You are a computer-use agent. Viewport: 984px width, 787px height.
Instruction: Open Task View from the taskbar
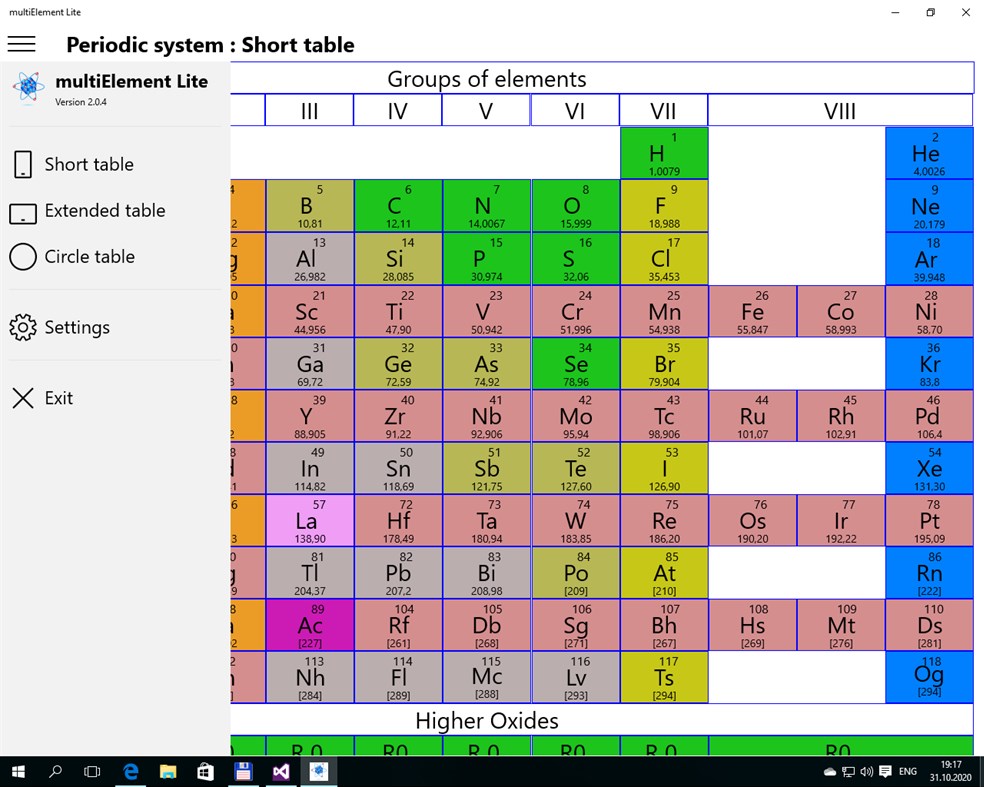click(x=92, y=771)
